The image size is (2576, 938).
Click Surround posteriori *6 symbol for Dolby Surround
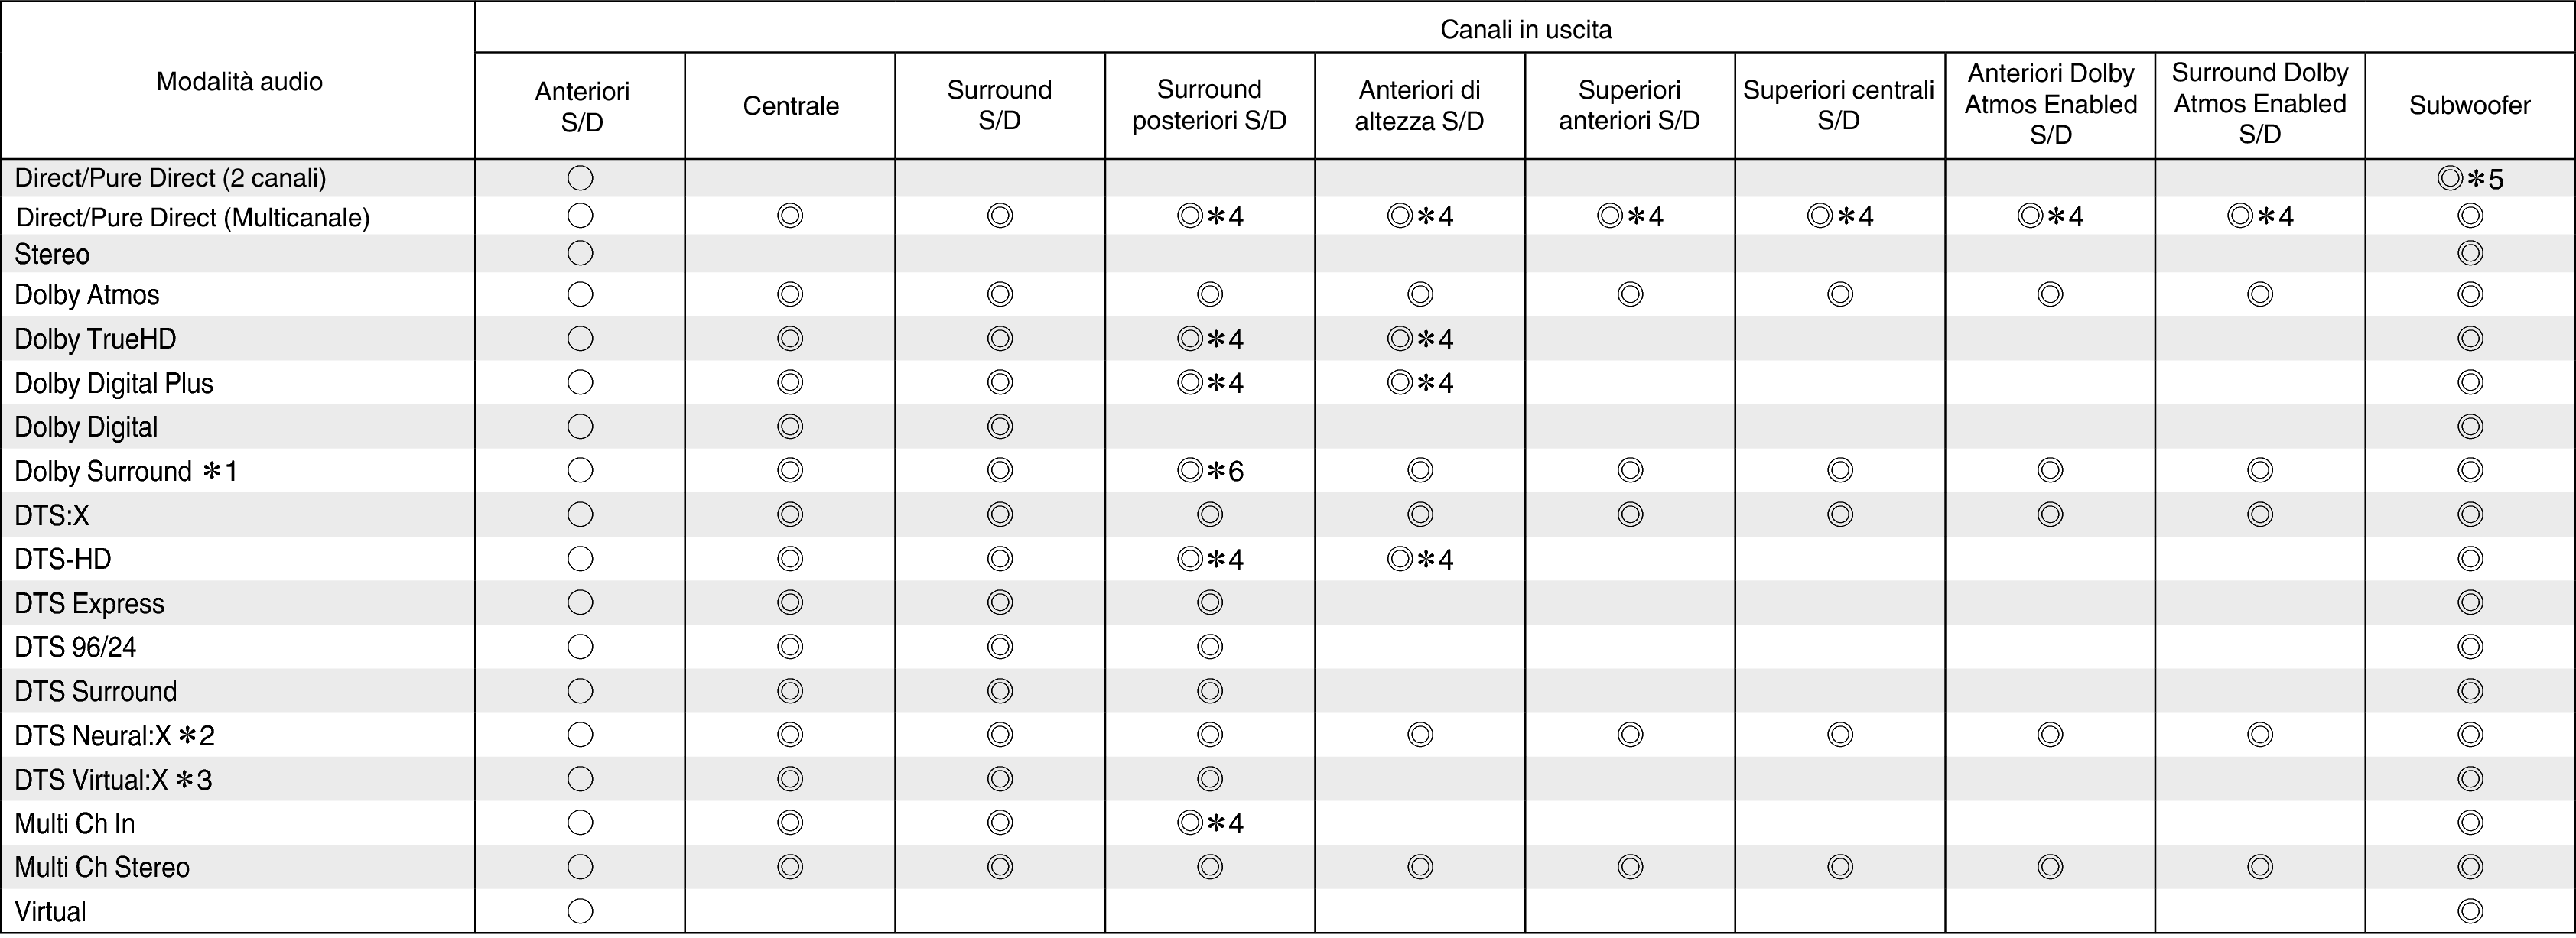[x=1210, y=471]
